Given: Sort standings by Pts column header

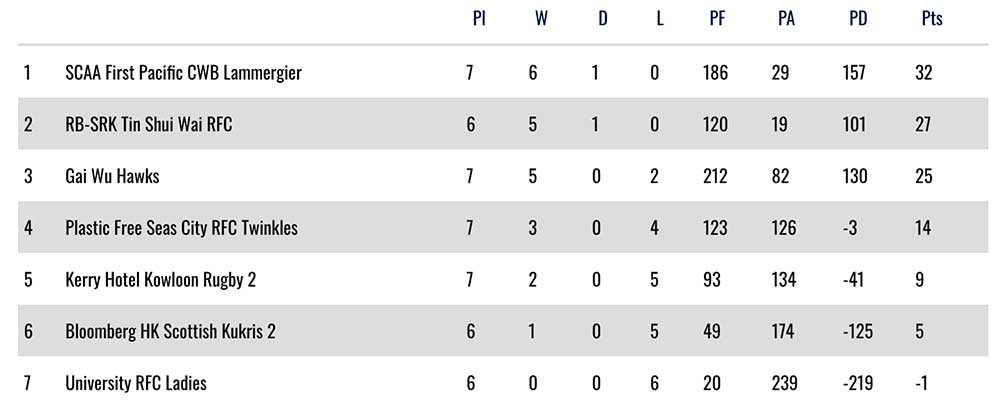Looking at the screenshot, I should pyautogui.click(x=931, y=18).
